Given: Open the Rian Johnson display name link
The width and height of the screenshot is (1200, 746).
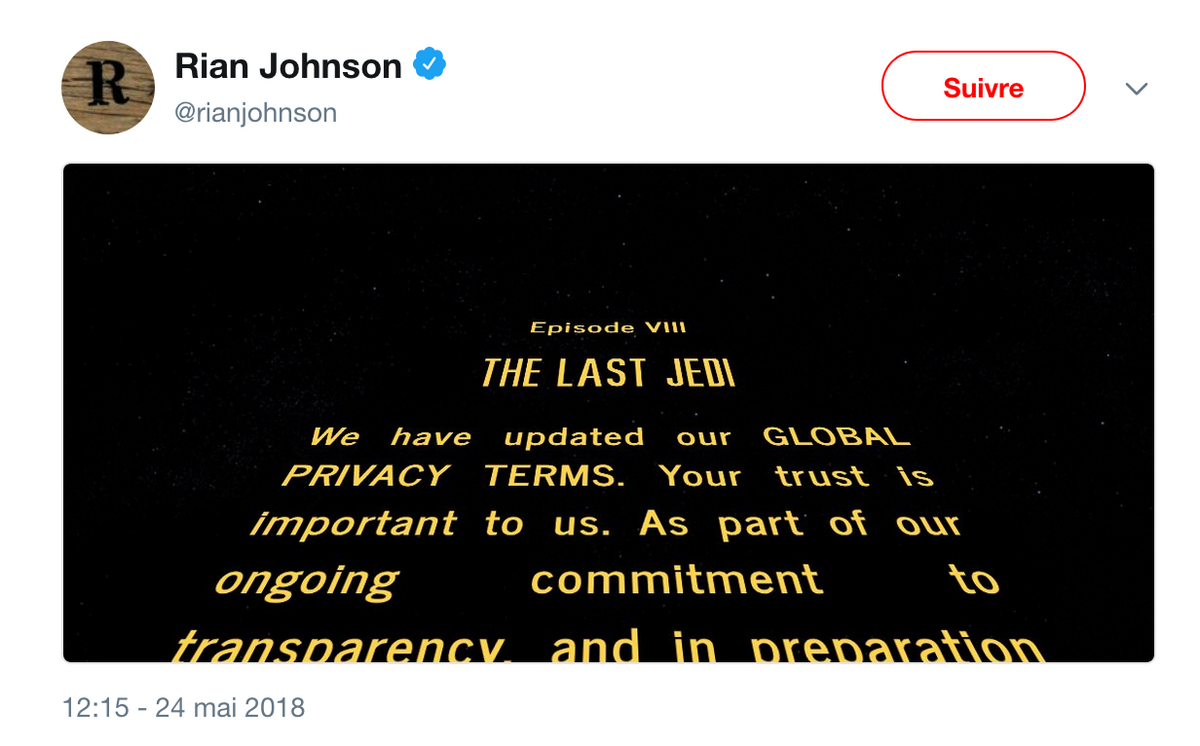Looking at the screenshot, I should coord(288,66).
